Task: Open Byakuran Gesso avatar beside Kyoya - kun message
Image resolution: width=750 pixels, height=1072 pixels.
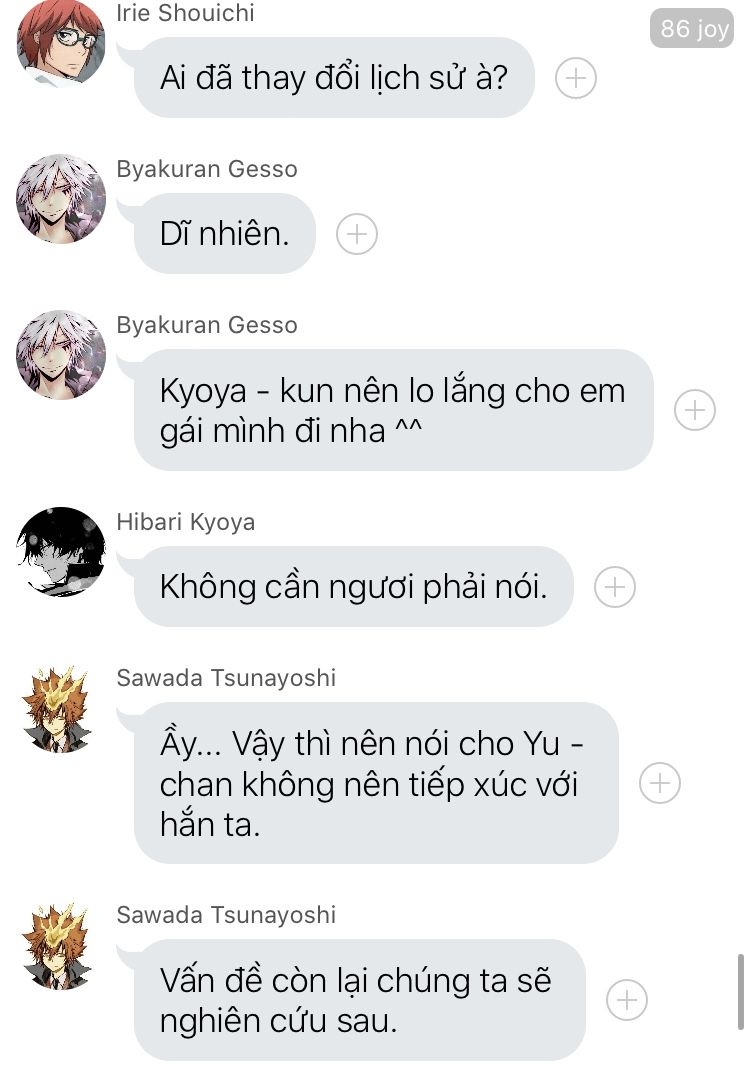Action: pyautogui.click(x=61, y=355)
